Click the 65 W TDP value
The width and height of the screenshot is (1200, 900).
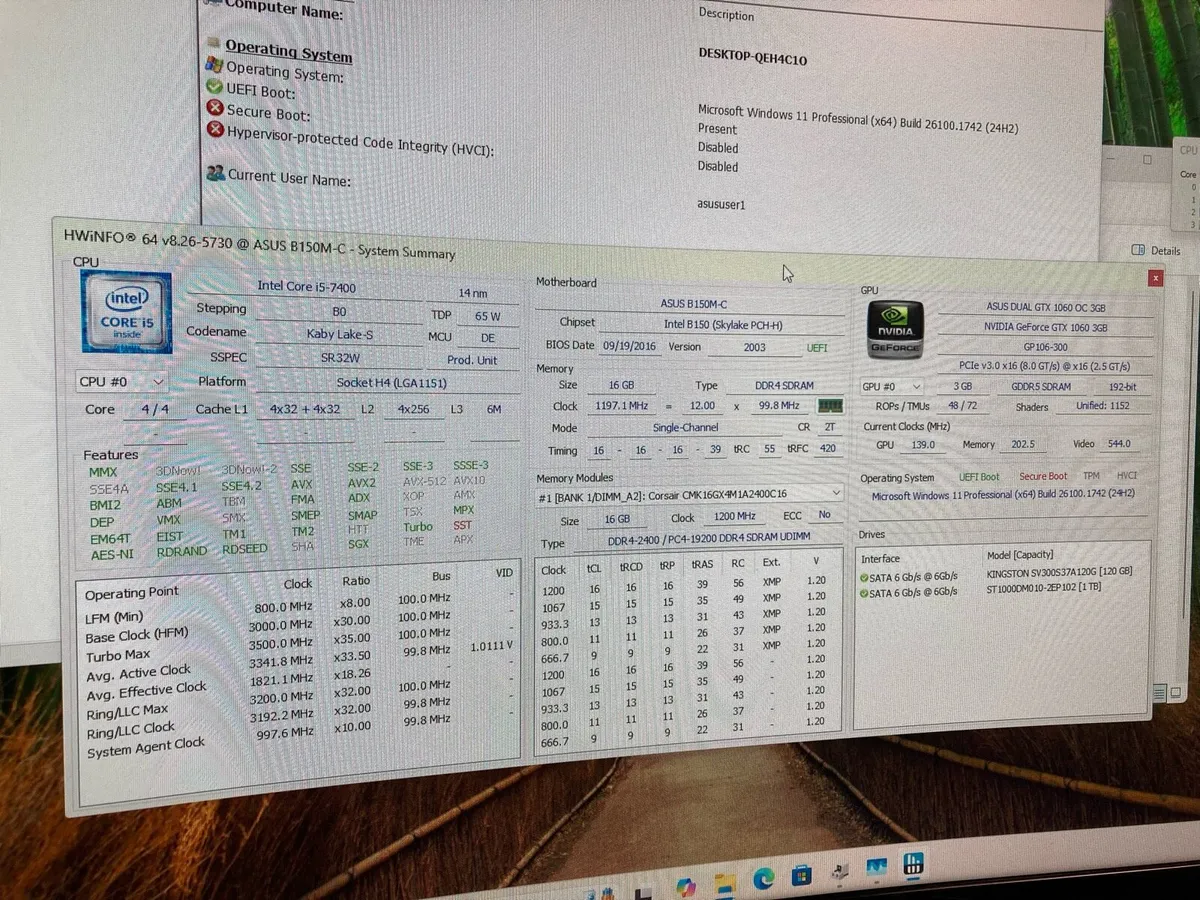coord(487,316)
